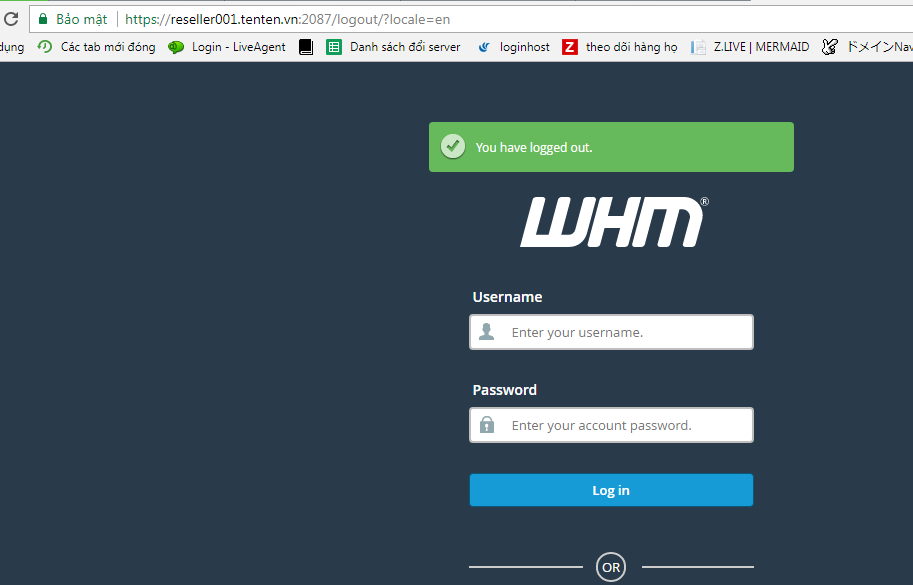
Task: Click the checkmark icon in logout notice
Action: [453, 147]
